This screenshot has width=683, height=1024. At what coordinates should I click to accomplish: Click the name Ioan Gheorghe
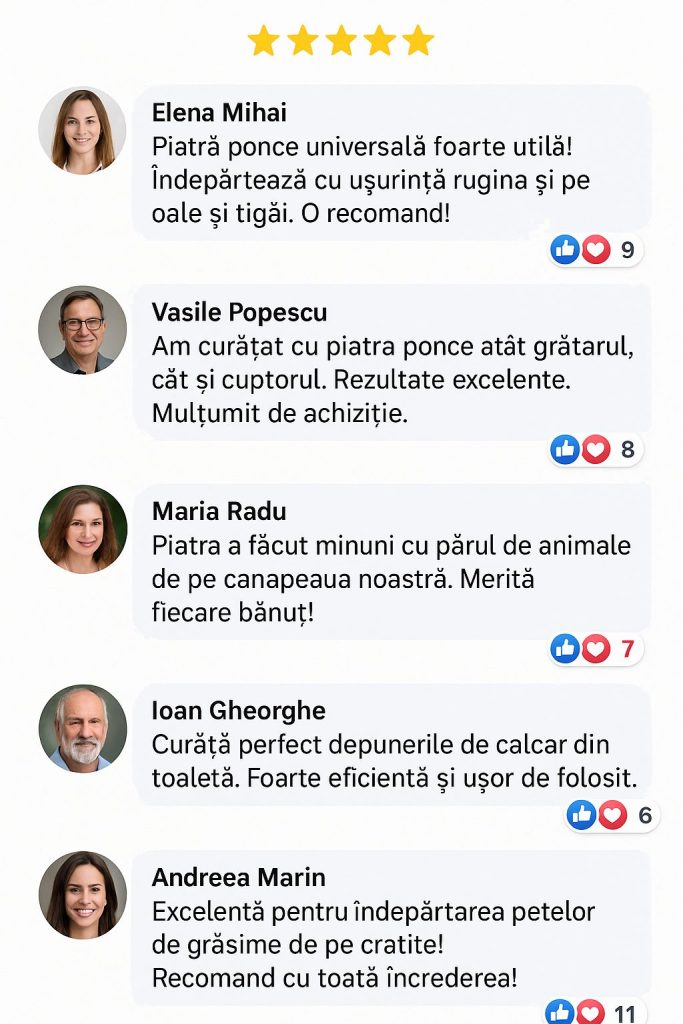tap(238, 711)
